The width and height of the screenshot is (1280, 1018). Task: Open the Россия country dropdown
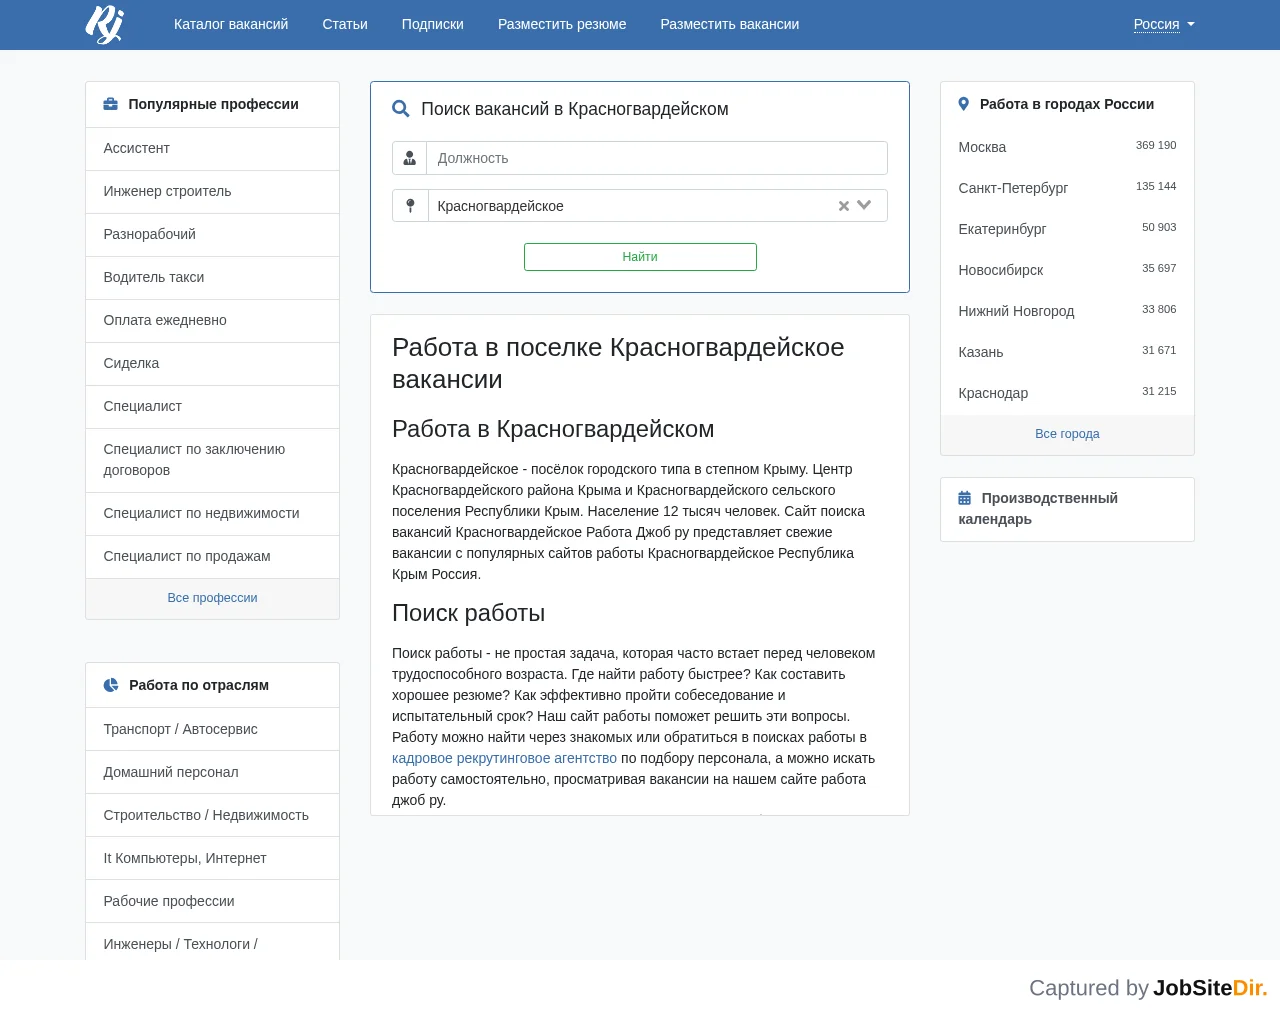click(x=1164, y=24)
